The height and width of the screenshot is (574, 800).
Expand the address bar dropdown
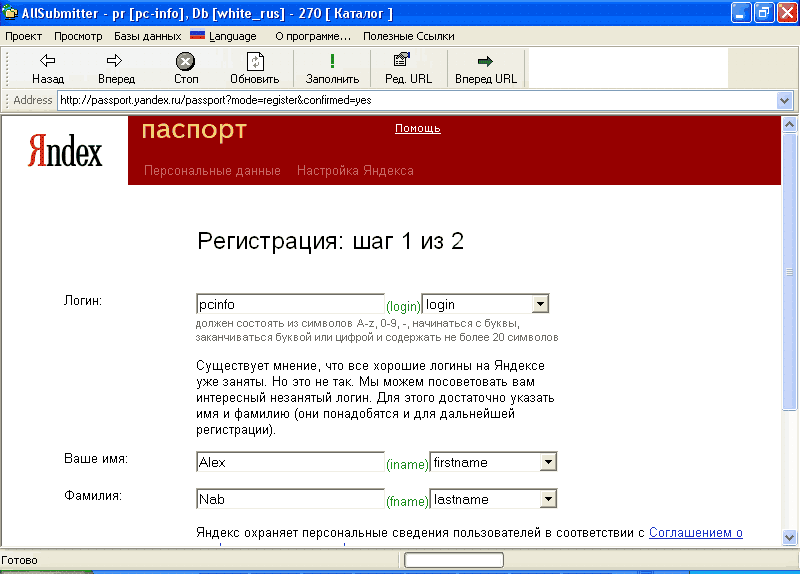(784, 101)
